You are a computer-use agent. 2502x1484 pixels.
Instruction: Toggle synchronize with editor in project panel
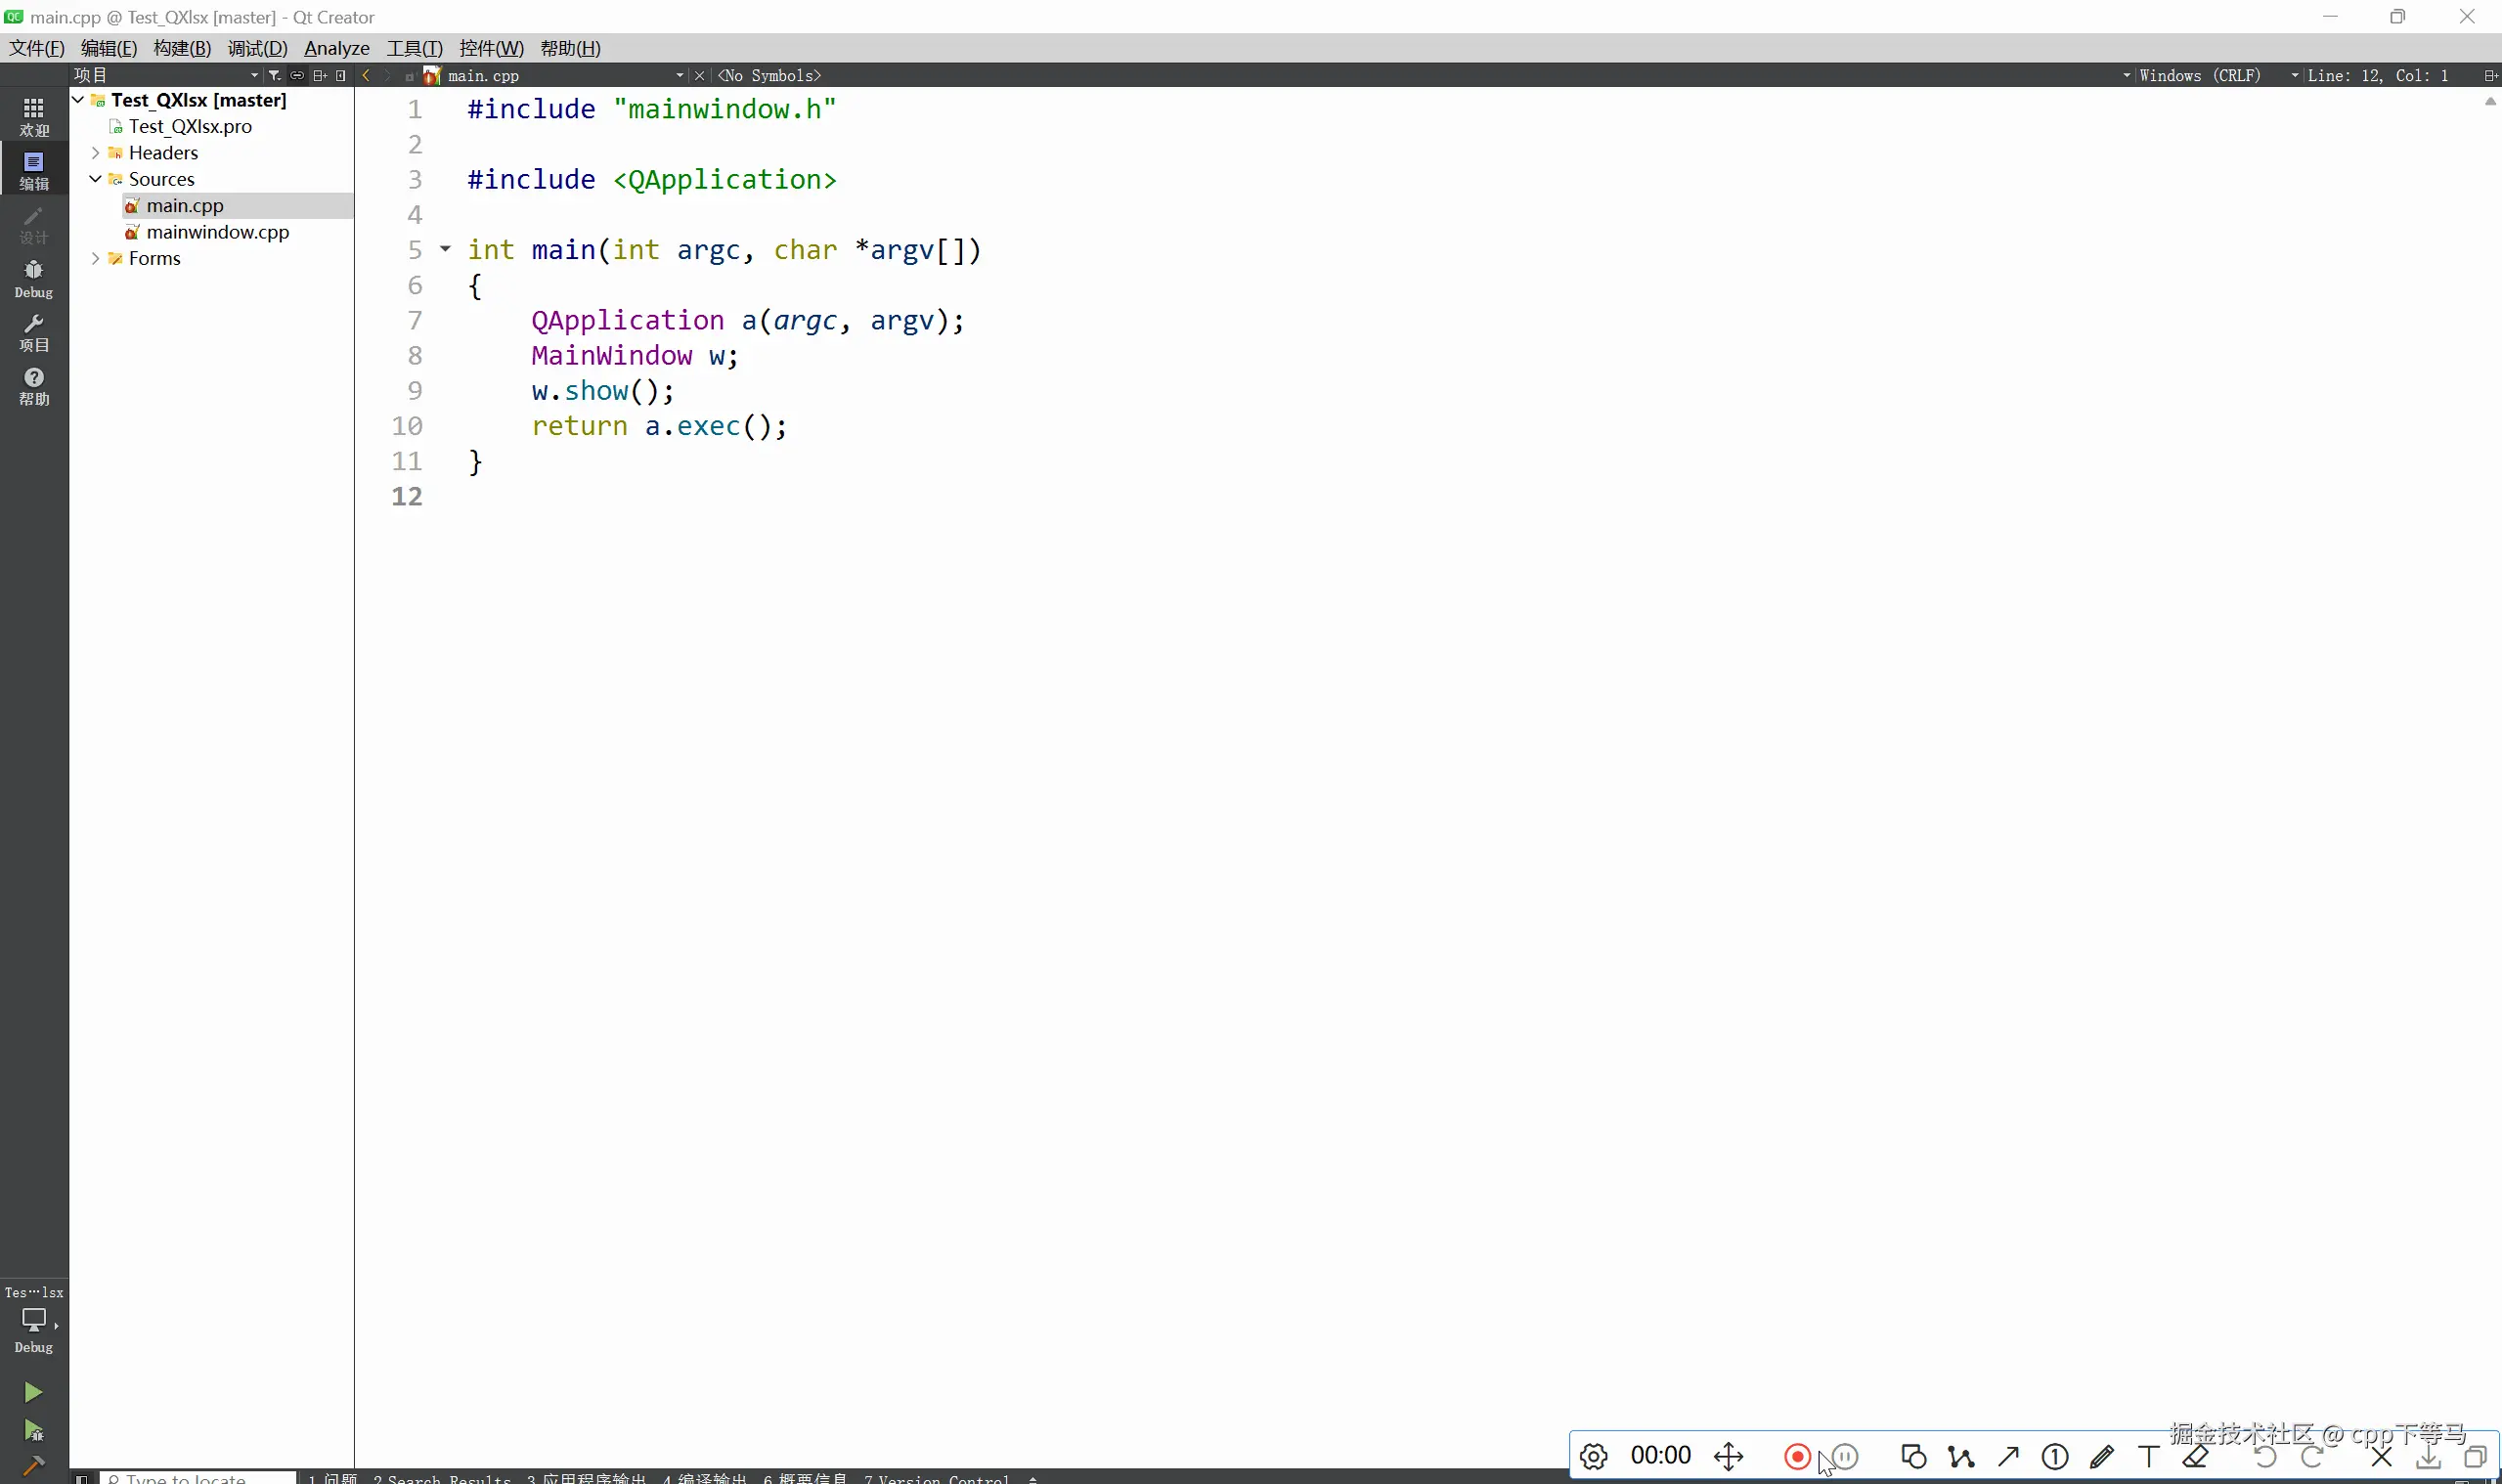pos(298,74)
